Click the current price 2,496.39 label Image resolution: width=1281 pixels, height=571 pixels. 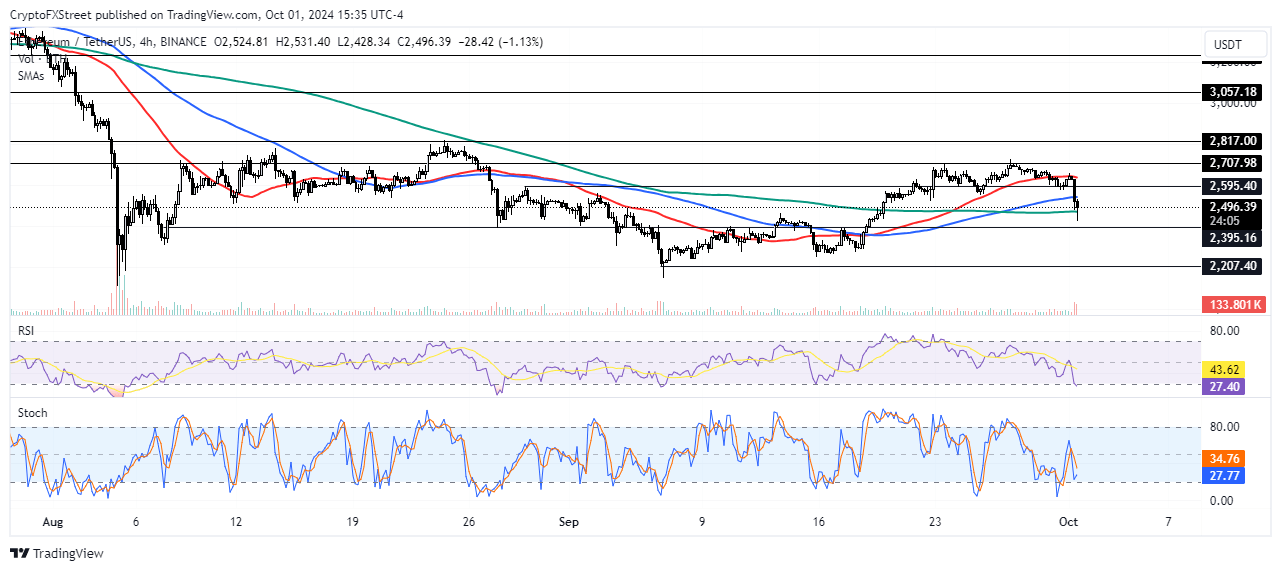1230,207
